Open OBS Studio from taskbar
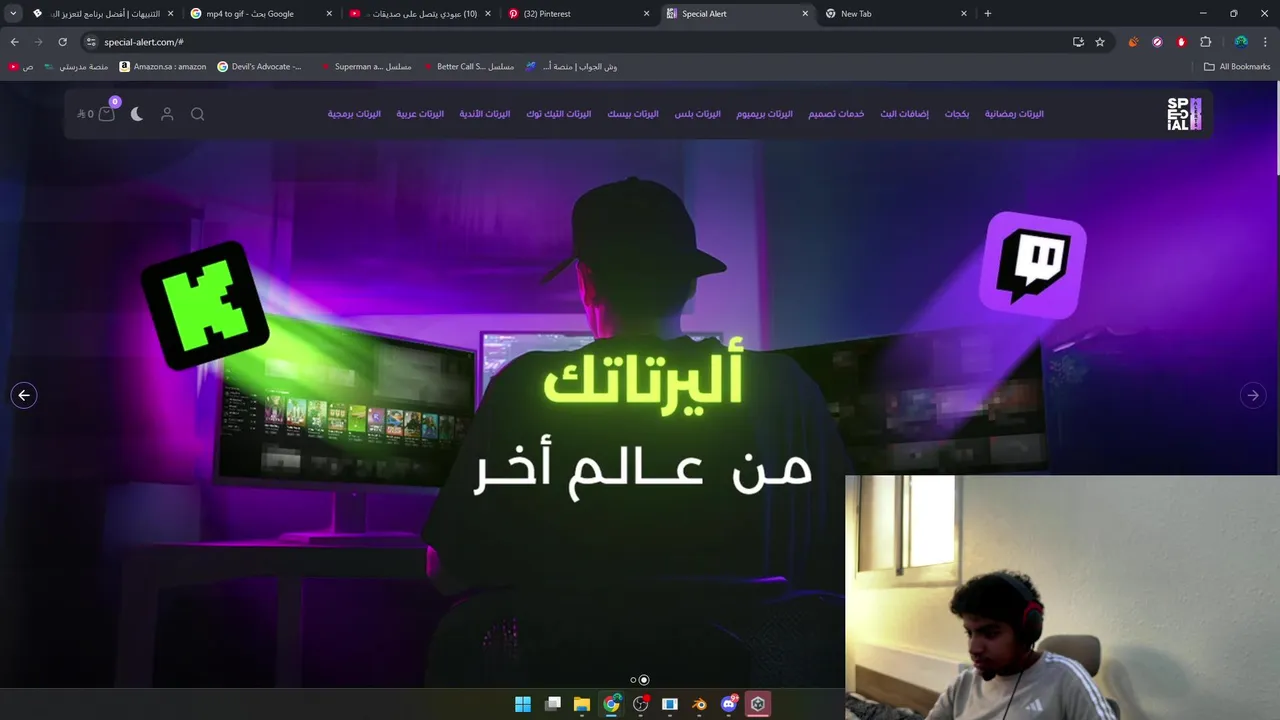Viewport: 1280px width, 720px height. click(641, 704)
